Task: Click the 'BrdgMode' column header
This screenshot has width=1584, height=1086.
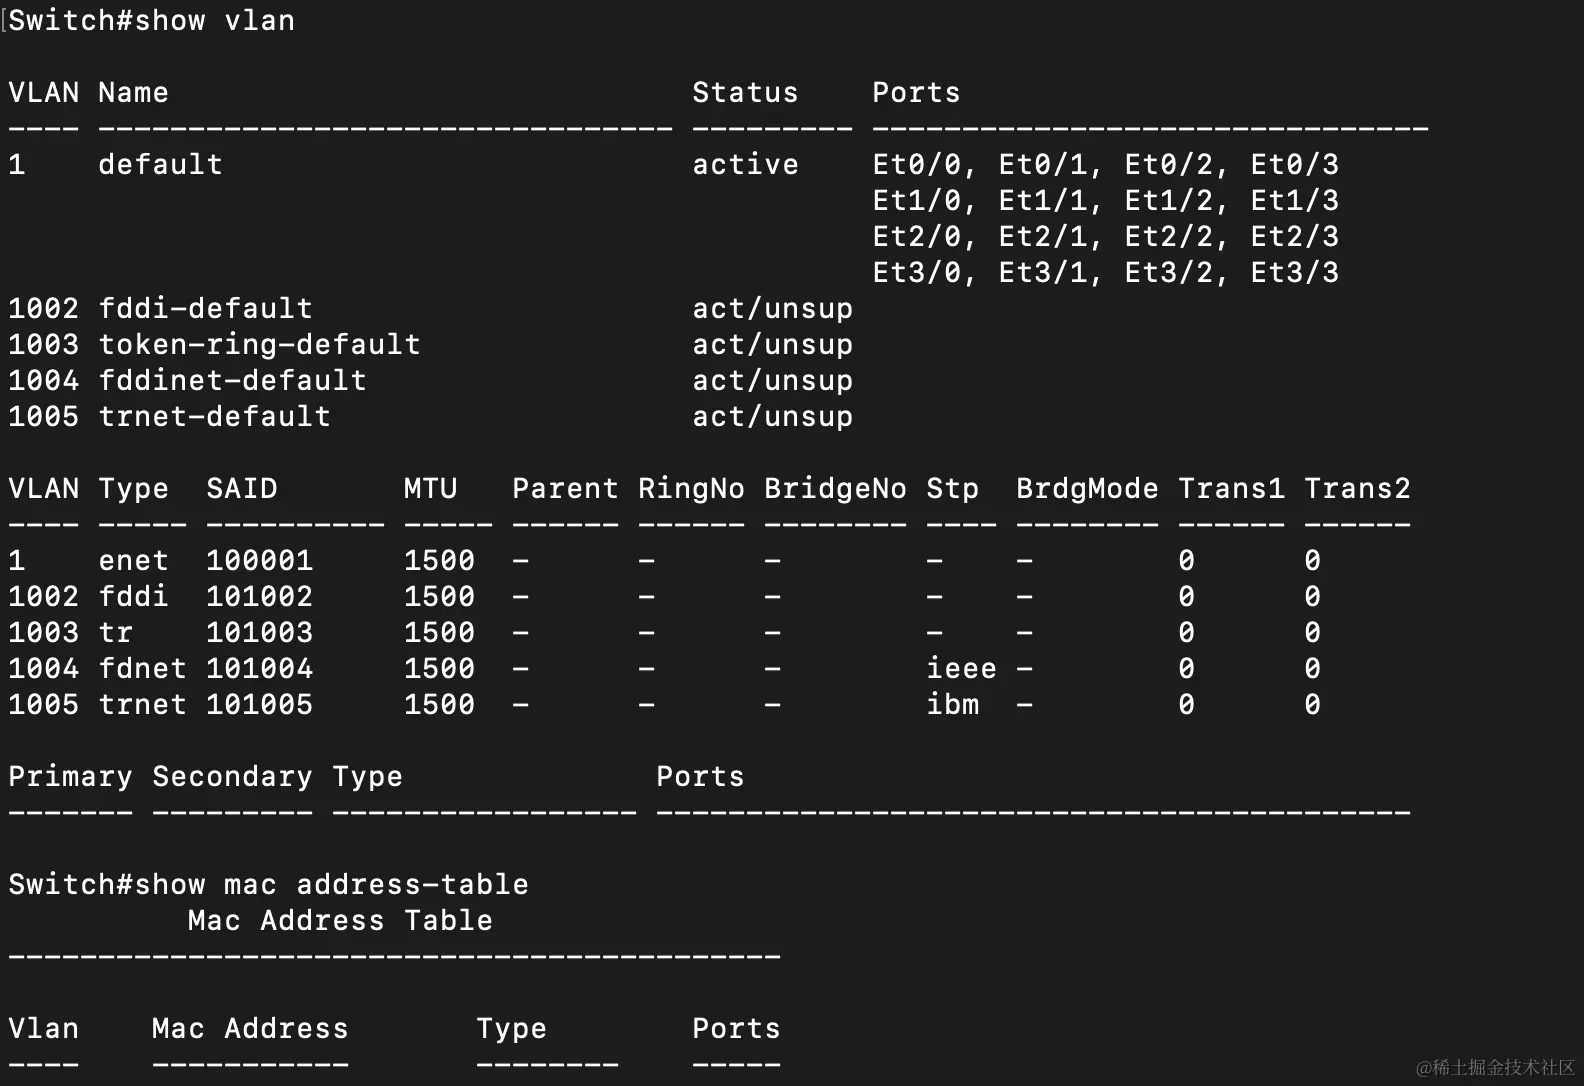Action: point(1088,489)
